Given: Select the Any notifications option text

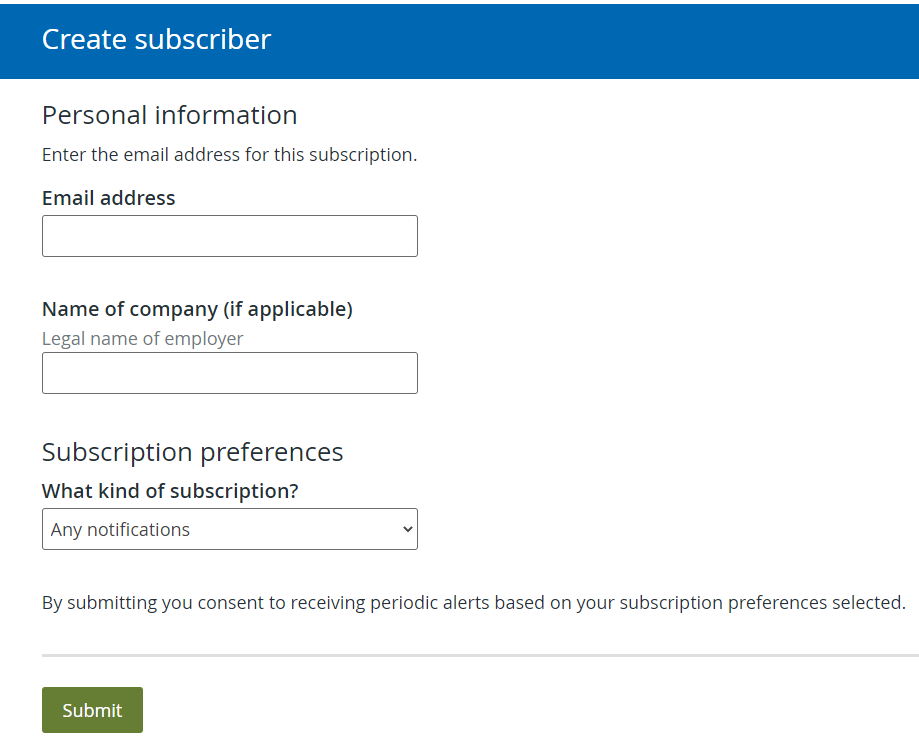Looking at the screenshot, I should pyautogui.click(x=120, y=529).
